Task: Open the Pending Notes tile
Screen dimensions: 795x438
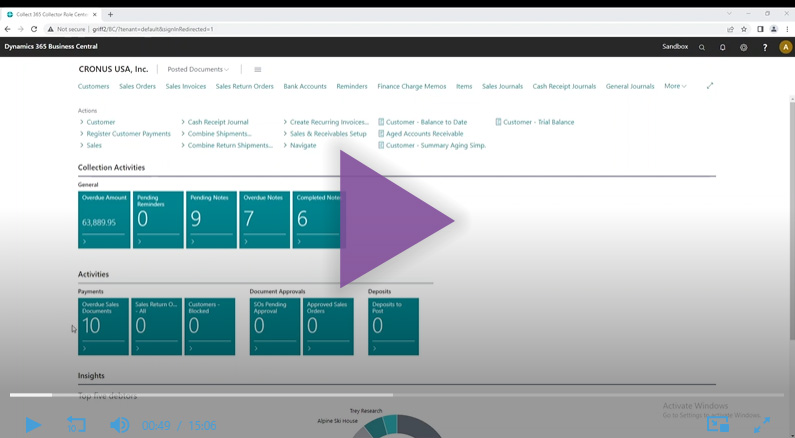Action: point(211,220)
